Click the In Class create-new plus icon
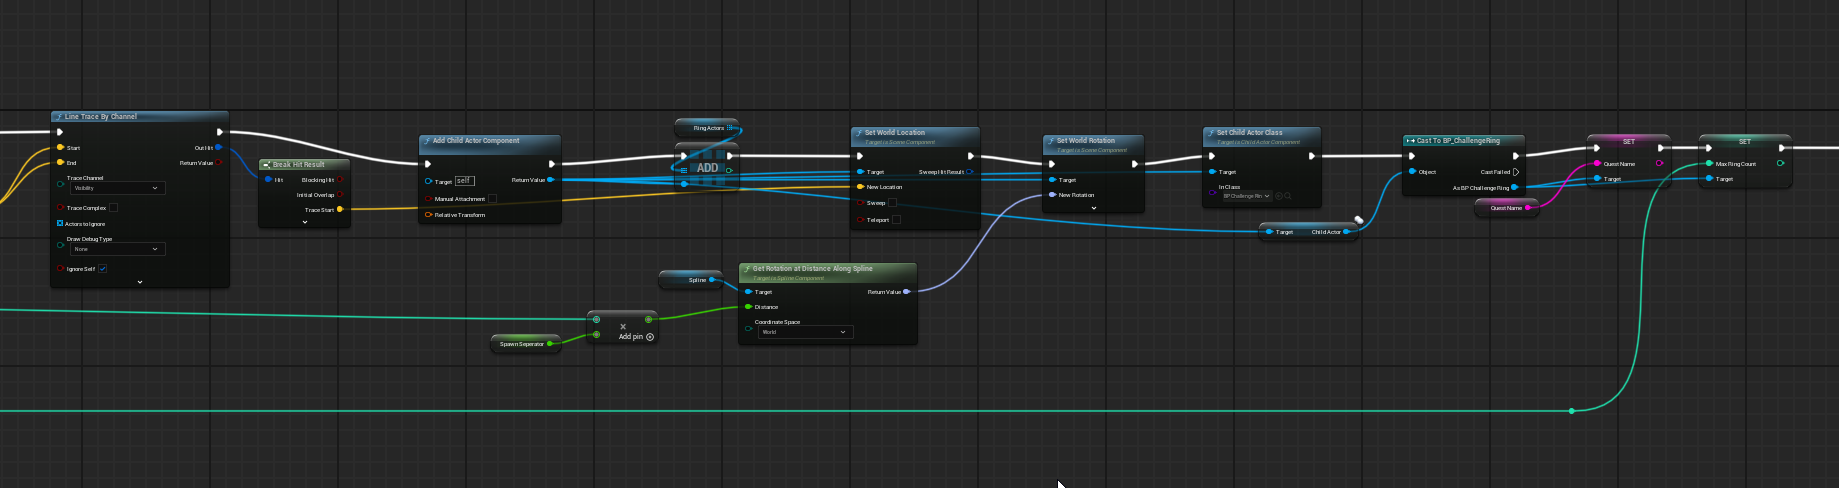This screenshot has height=488, width=1839. click(x=1278, y=196)
